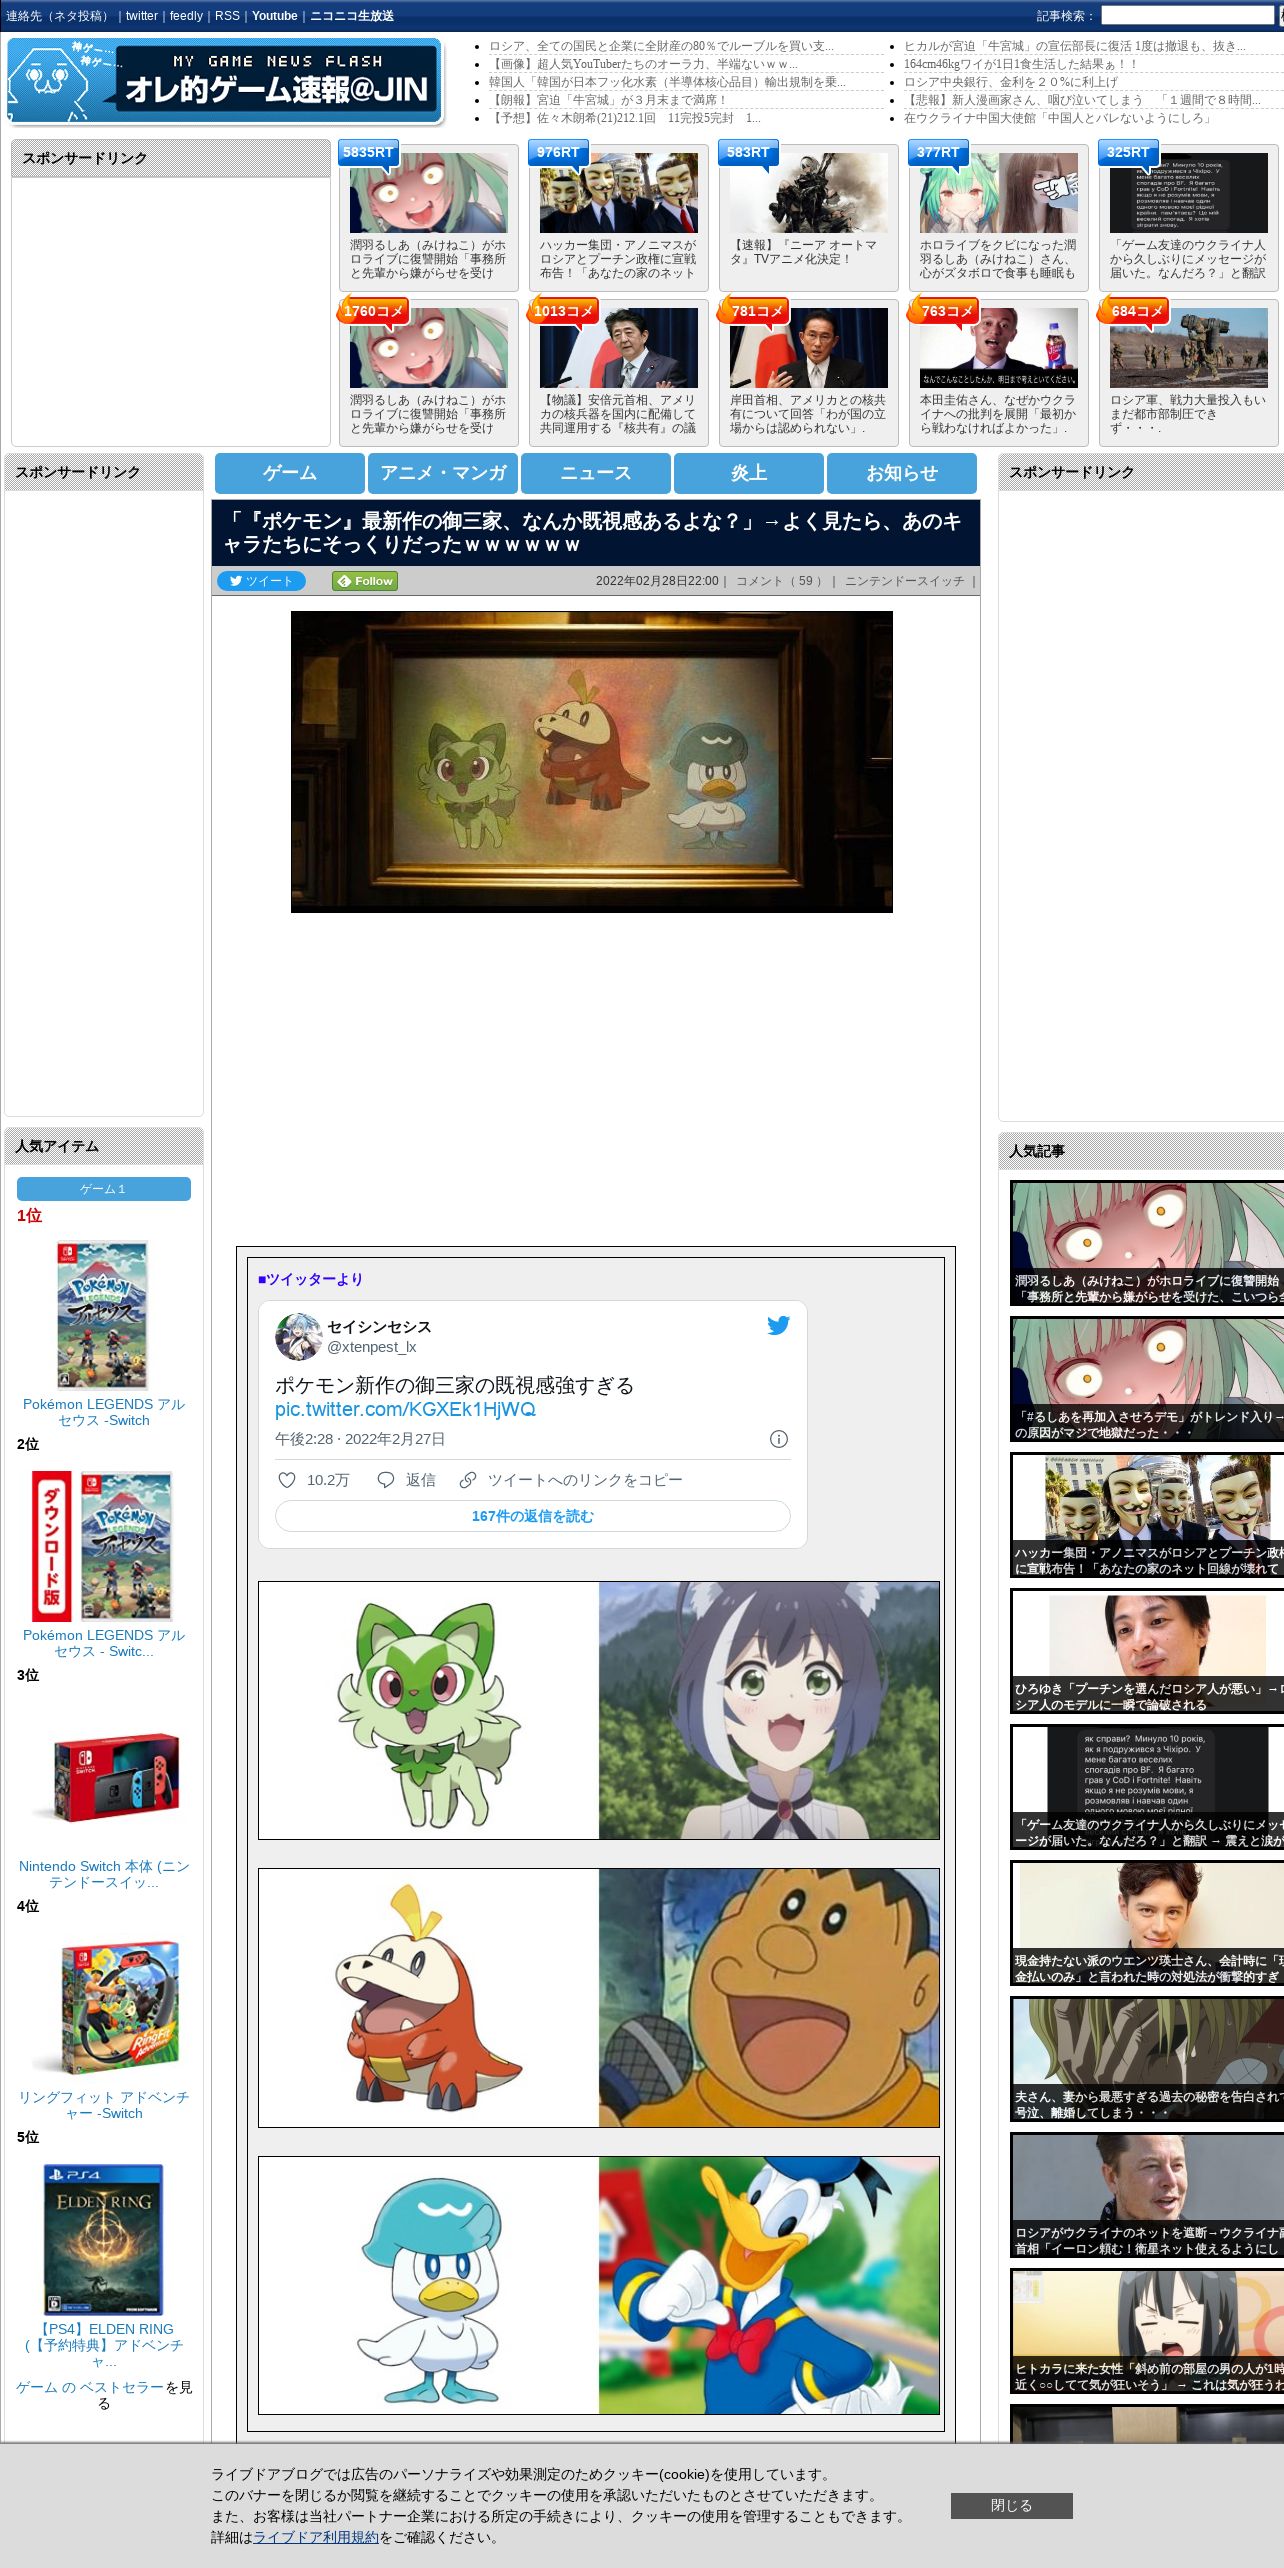1284x2568 pixels.
Task: Click the copy tweet link chain icon
Action: point(467,1480)
